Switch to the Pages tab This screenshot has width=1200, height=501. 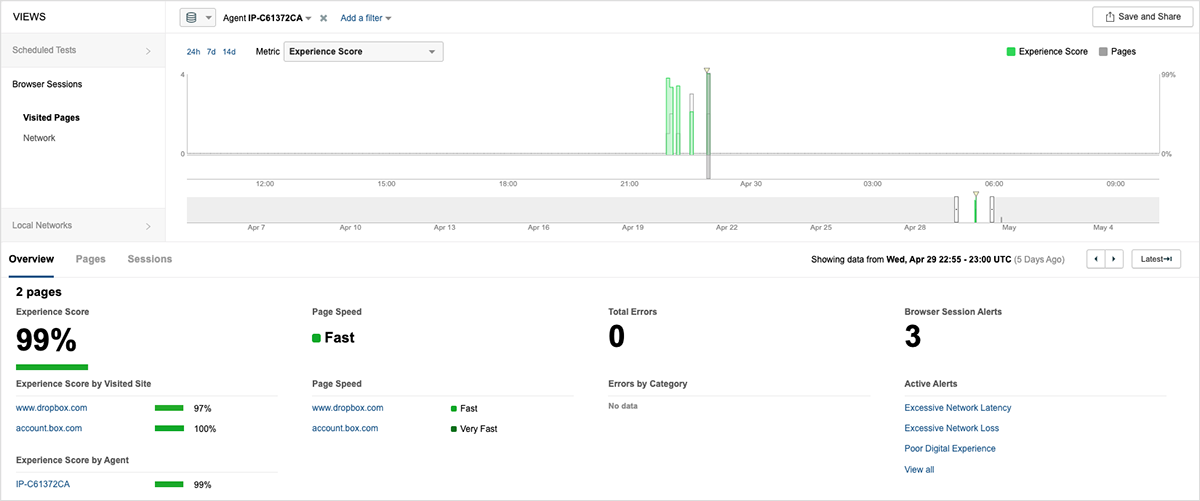pos(90,259)
